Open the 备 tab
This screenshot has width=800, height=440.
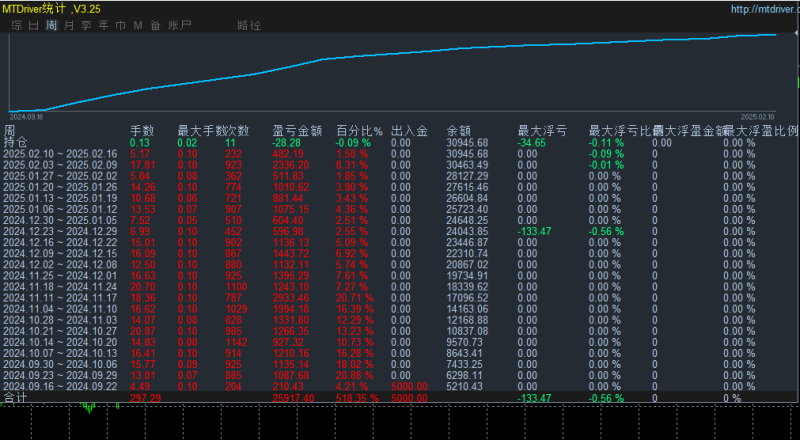tap(155, 24)
